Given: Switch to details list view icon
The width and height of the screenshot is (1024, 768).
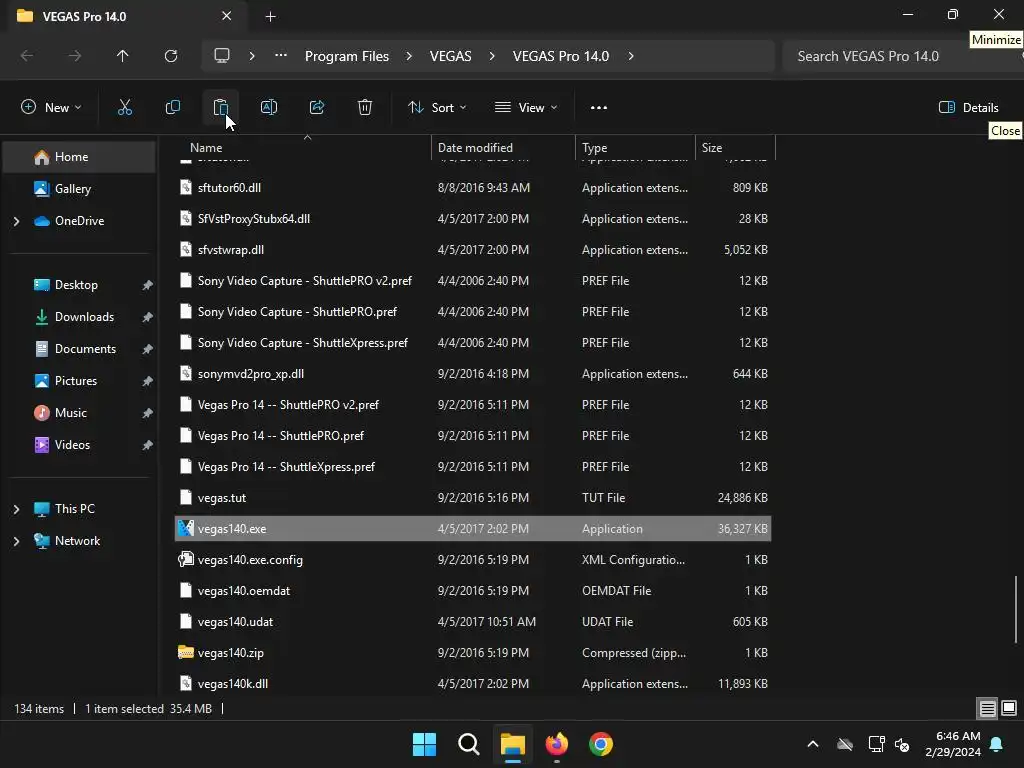Looking at the screenshot, I should pos(987,709).
